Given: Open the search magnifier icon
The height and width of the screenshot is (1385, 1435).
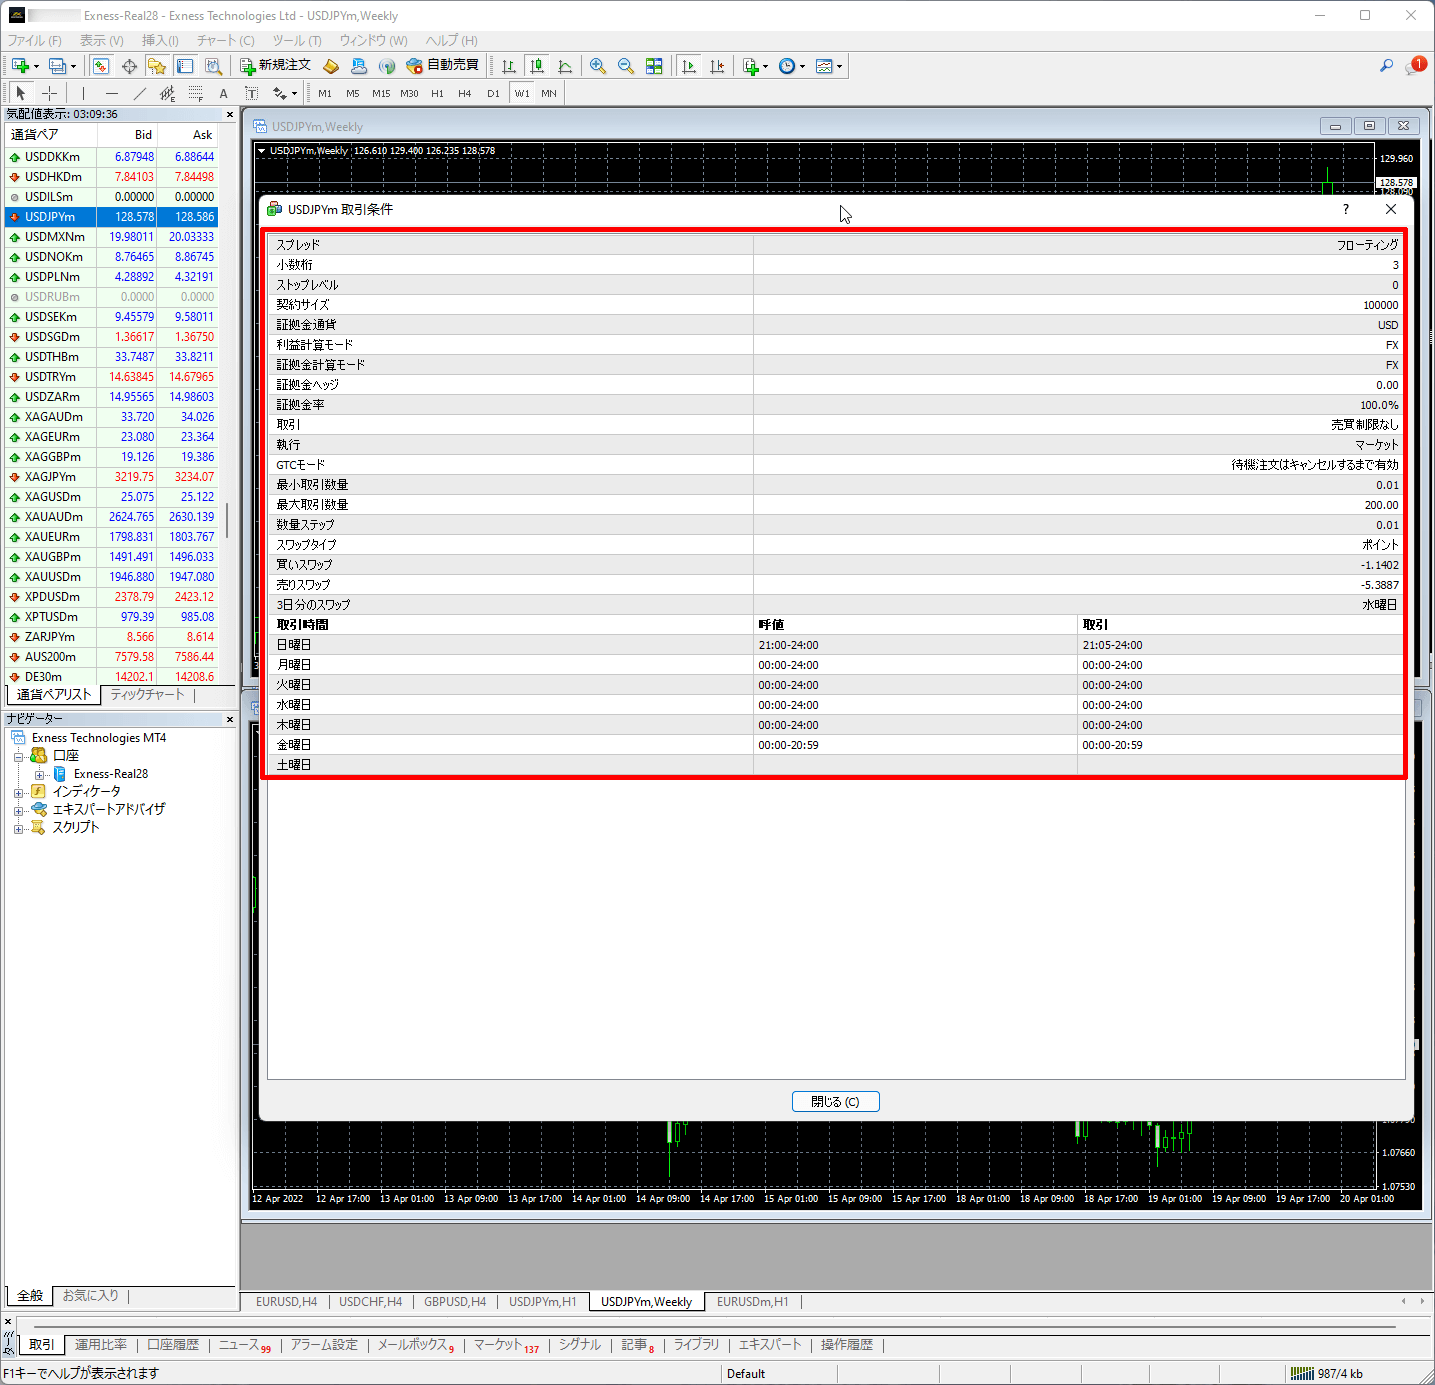Looking at the screenshot, I should pos(1386,66).
